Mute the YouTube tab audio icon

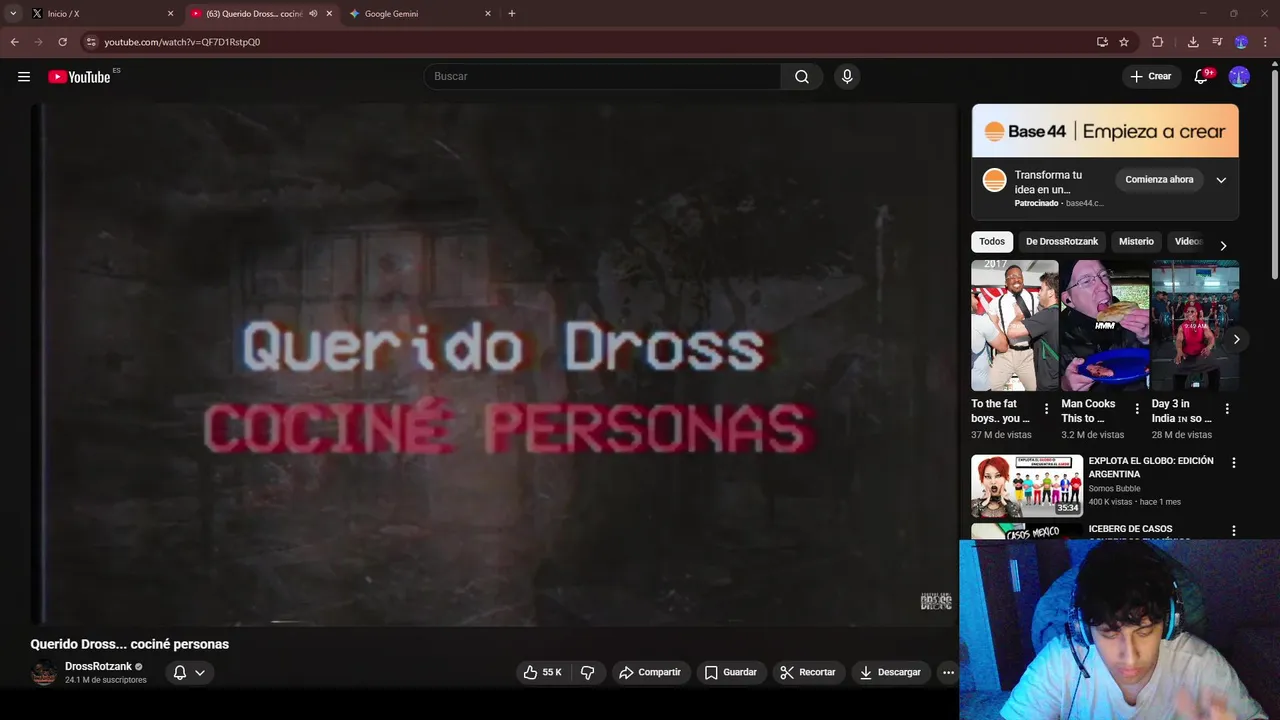313,14
